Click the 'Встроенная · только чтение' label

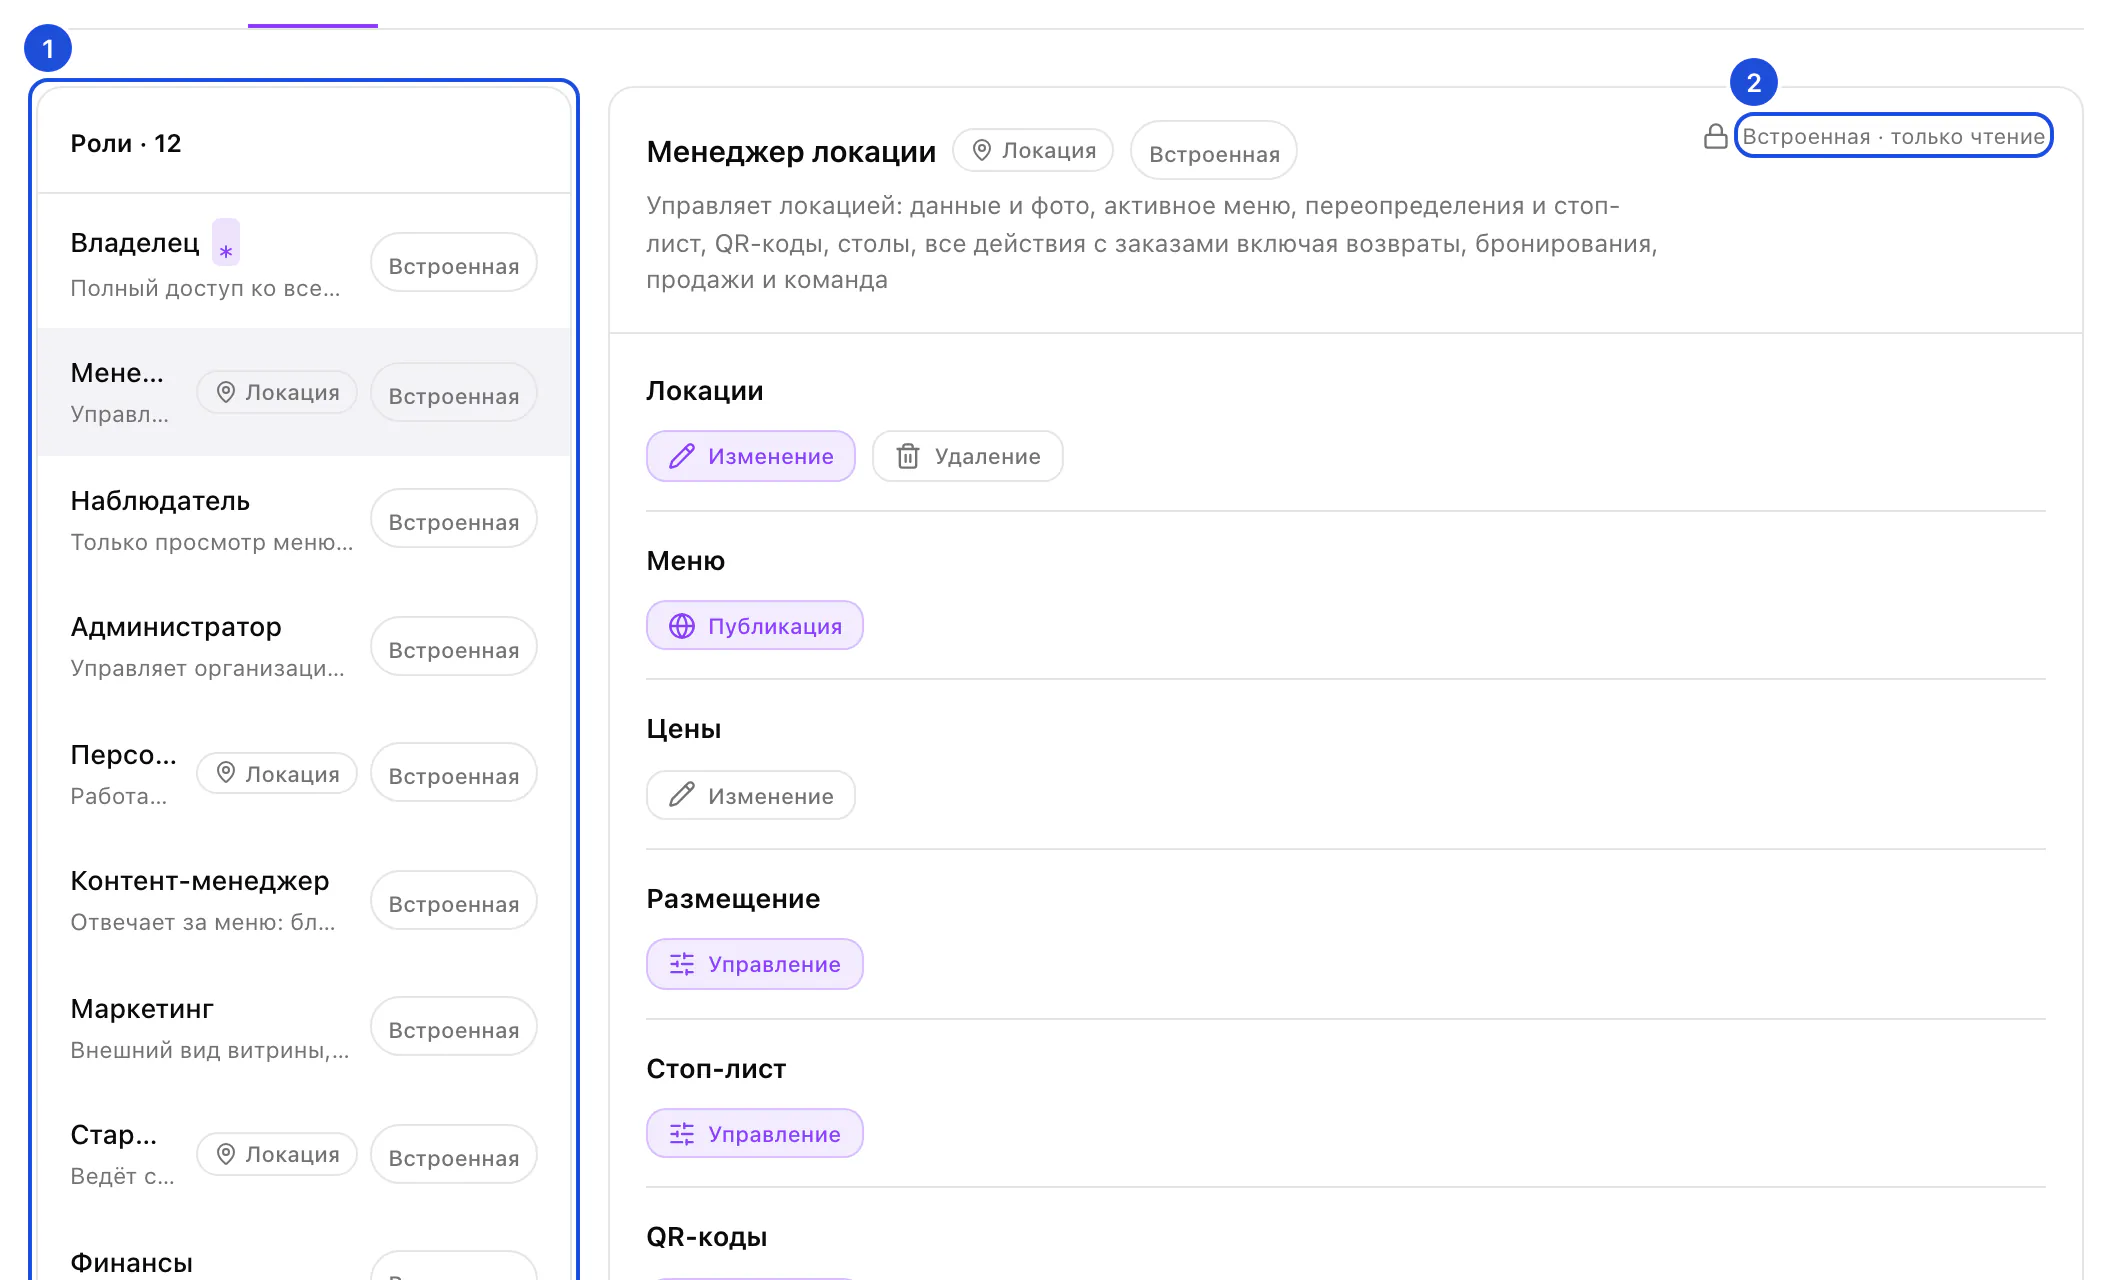[1893, 136]
